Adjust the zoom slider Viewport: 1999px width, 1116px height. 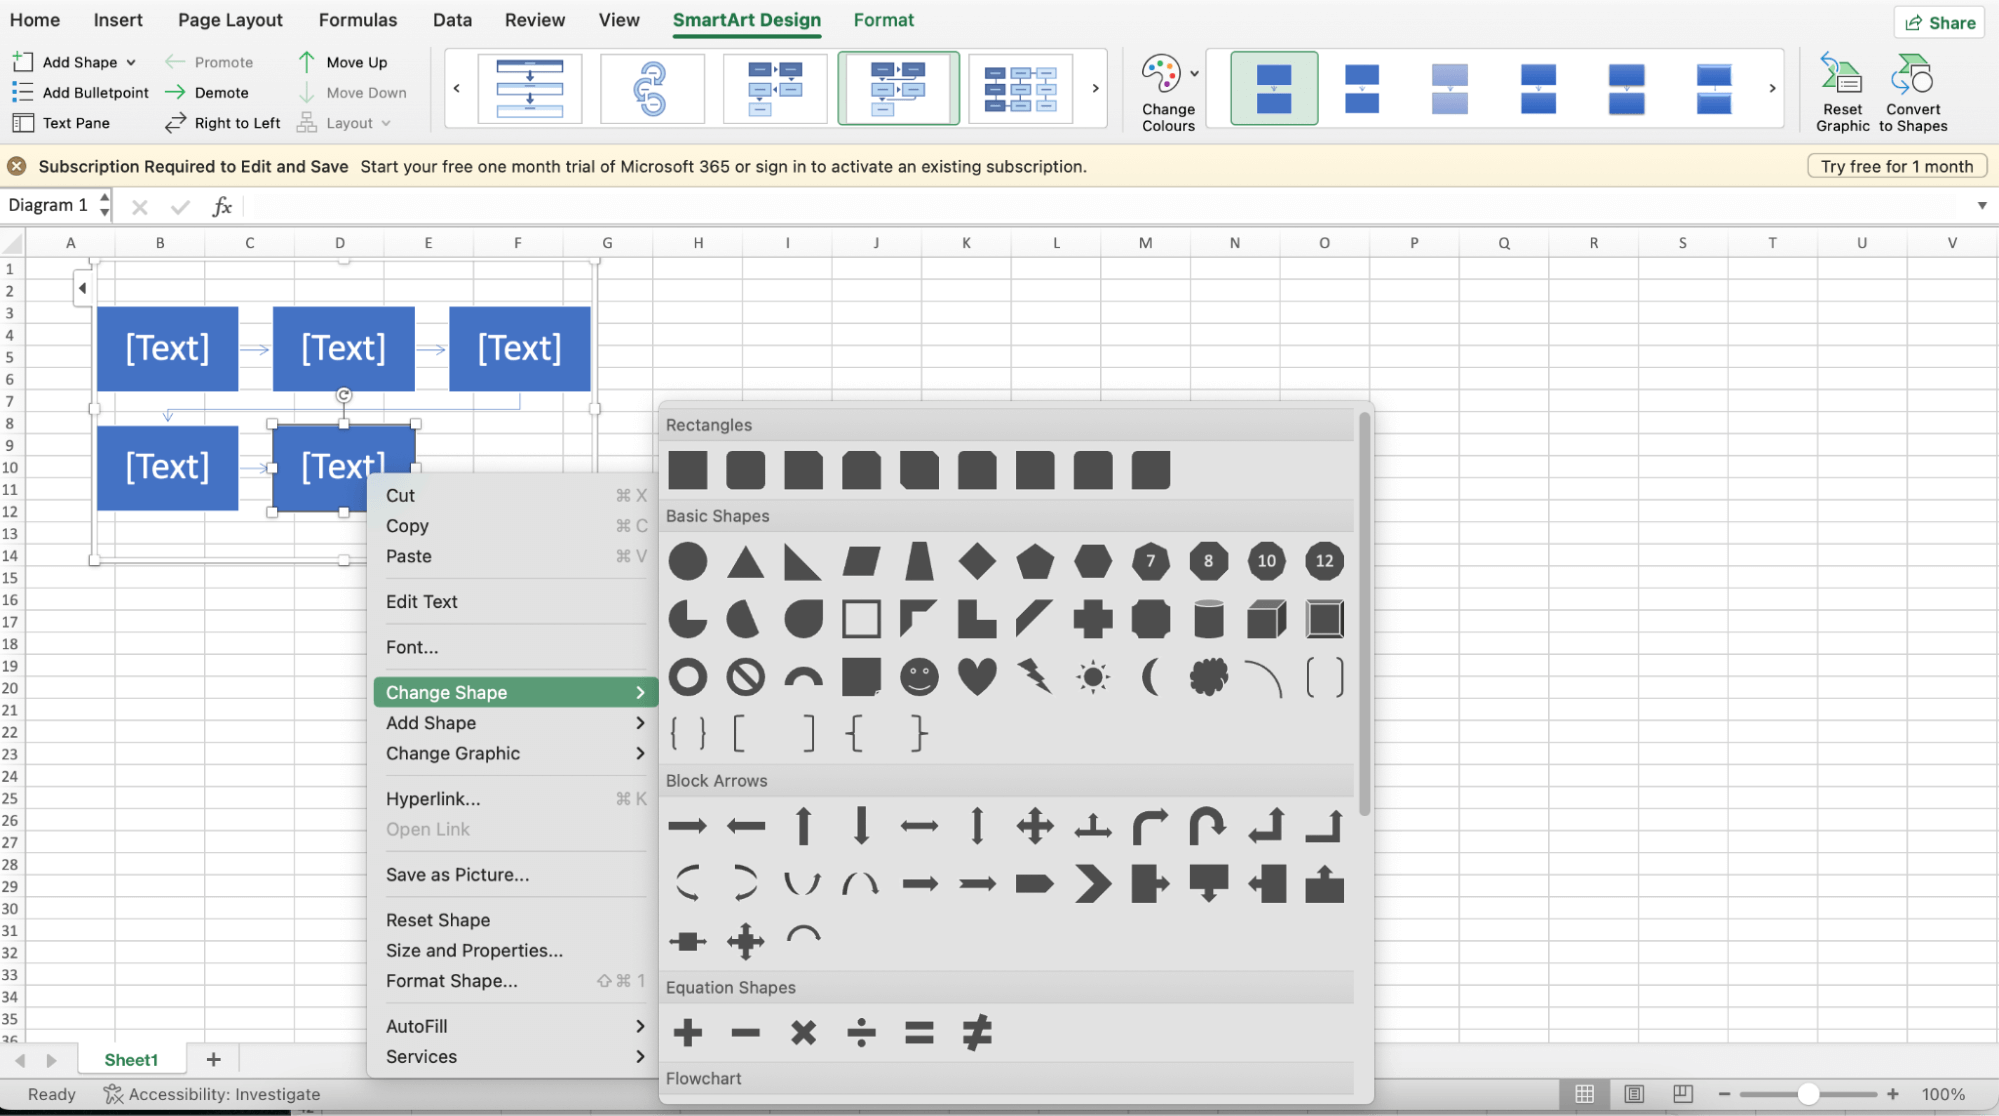1811,1093
